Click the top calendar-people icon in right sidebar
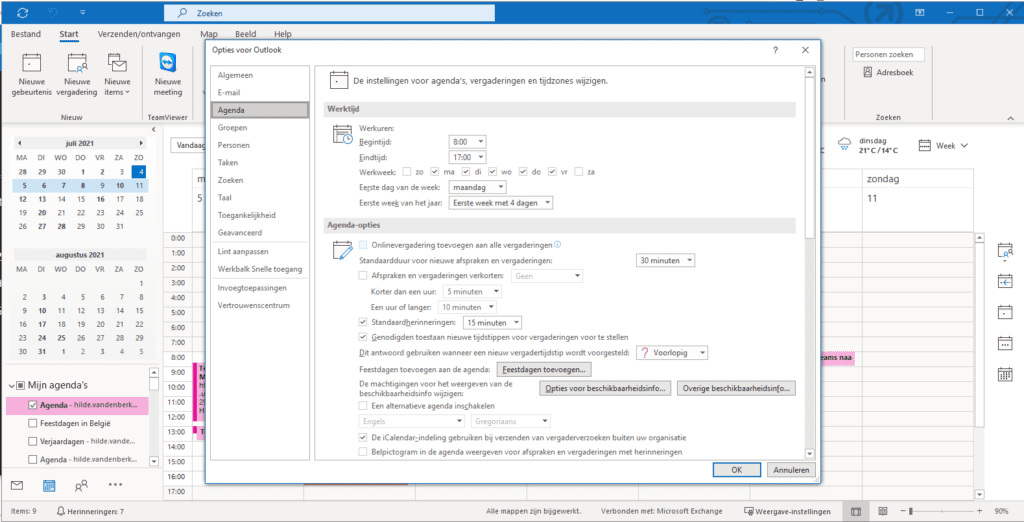This screenshot has width=1024, height=522. pyautogui.click(x=1005, y=251)
